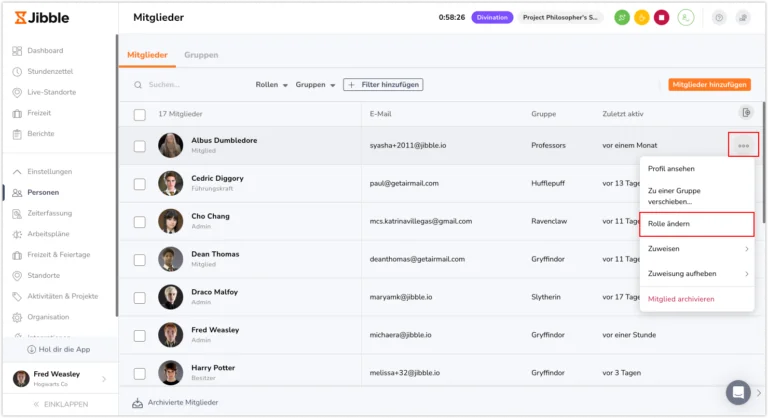Open Standorte settings

(x=36, y=275)
